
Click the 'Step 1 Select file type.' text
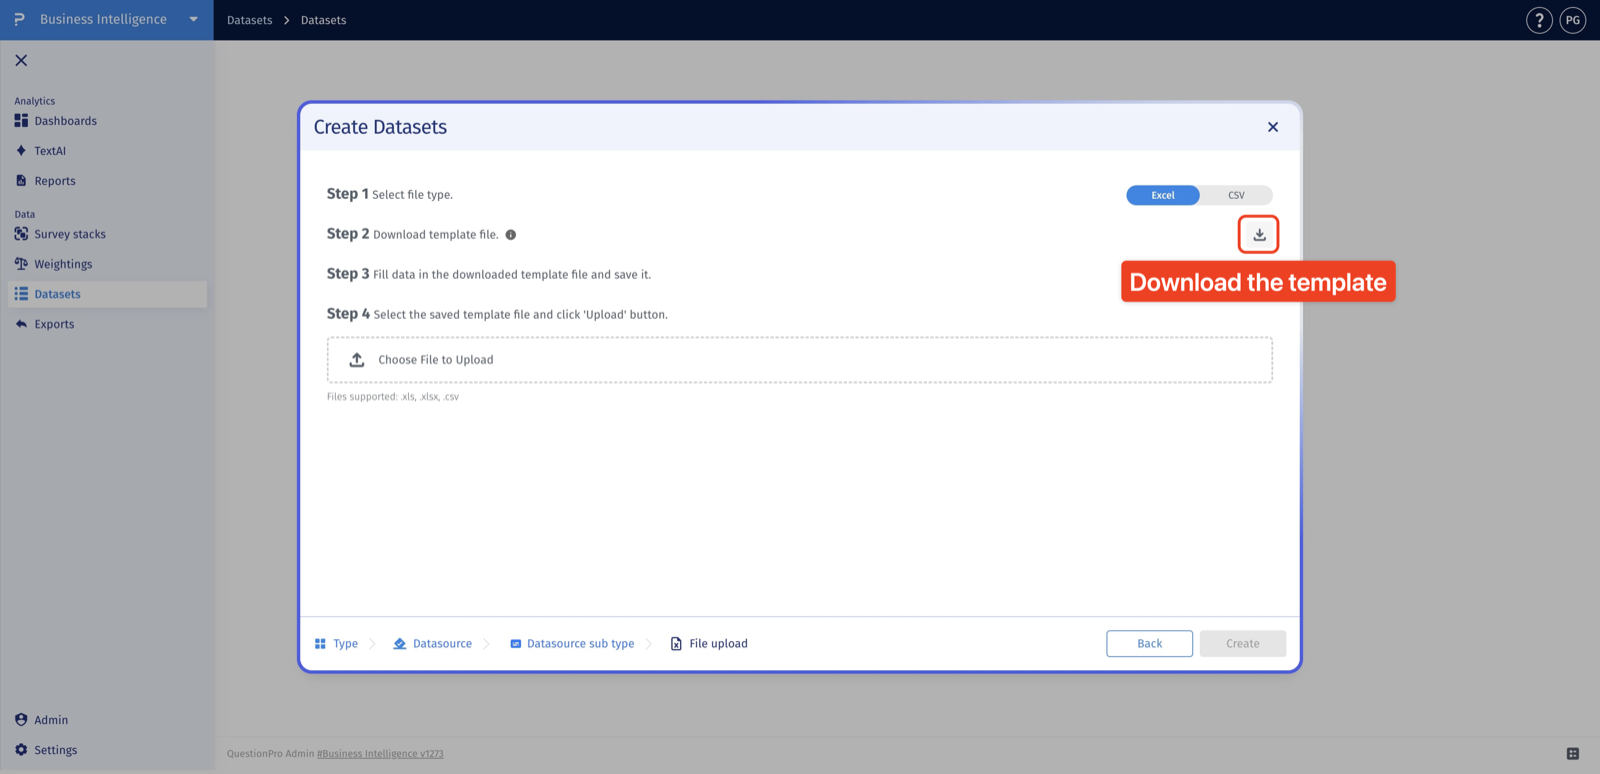click(x=390, y=194)
